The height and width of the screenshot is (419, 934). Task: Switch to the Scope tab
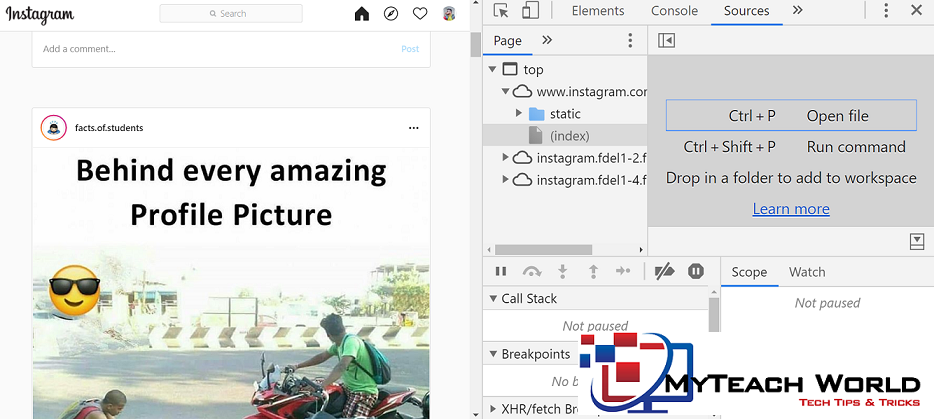[x=749, y=272]
